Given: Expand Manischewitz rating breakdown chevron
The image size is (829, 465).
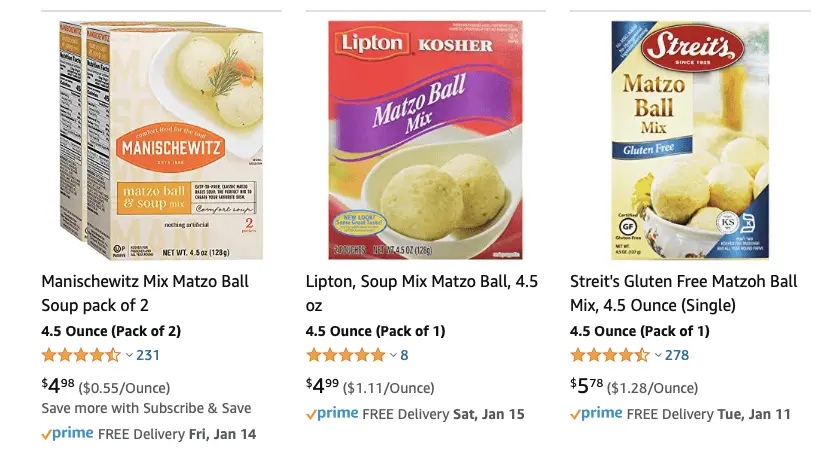Looking at the screenshot, I should point(129,355).
